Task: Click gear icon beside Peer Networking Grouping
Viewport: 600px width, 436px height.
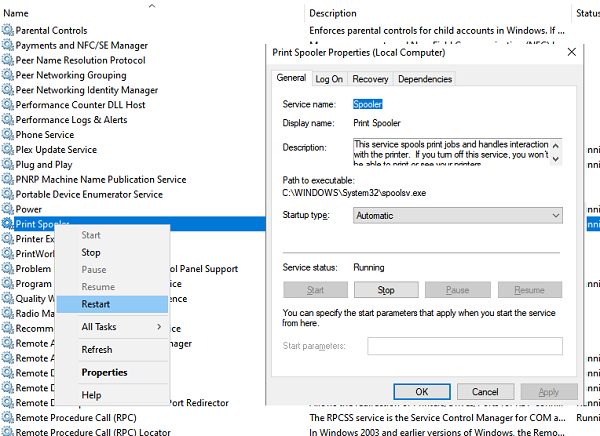Action: pos(7,75)
